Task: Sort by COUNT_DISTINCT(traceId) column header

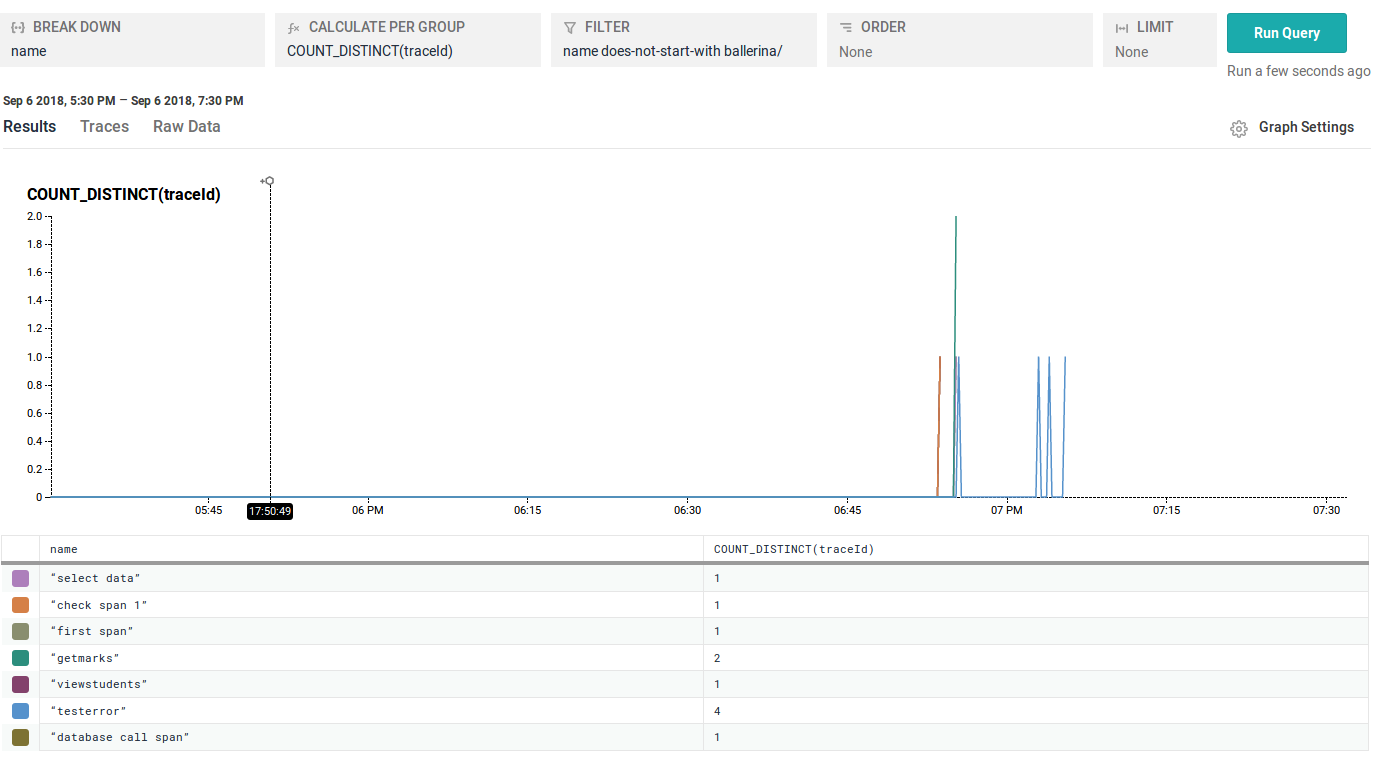Action: coord(1036,549)
